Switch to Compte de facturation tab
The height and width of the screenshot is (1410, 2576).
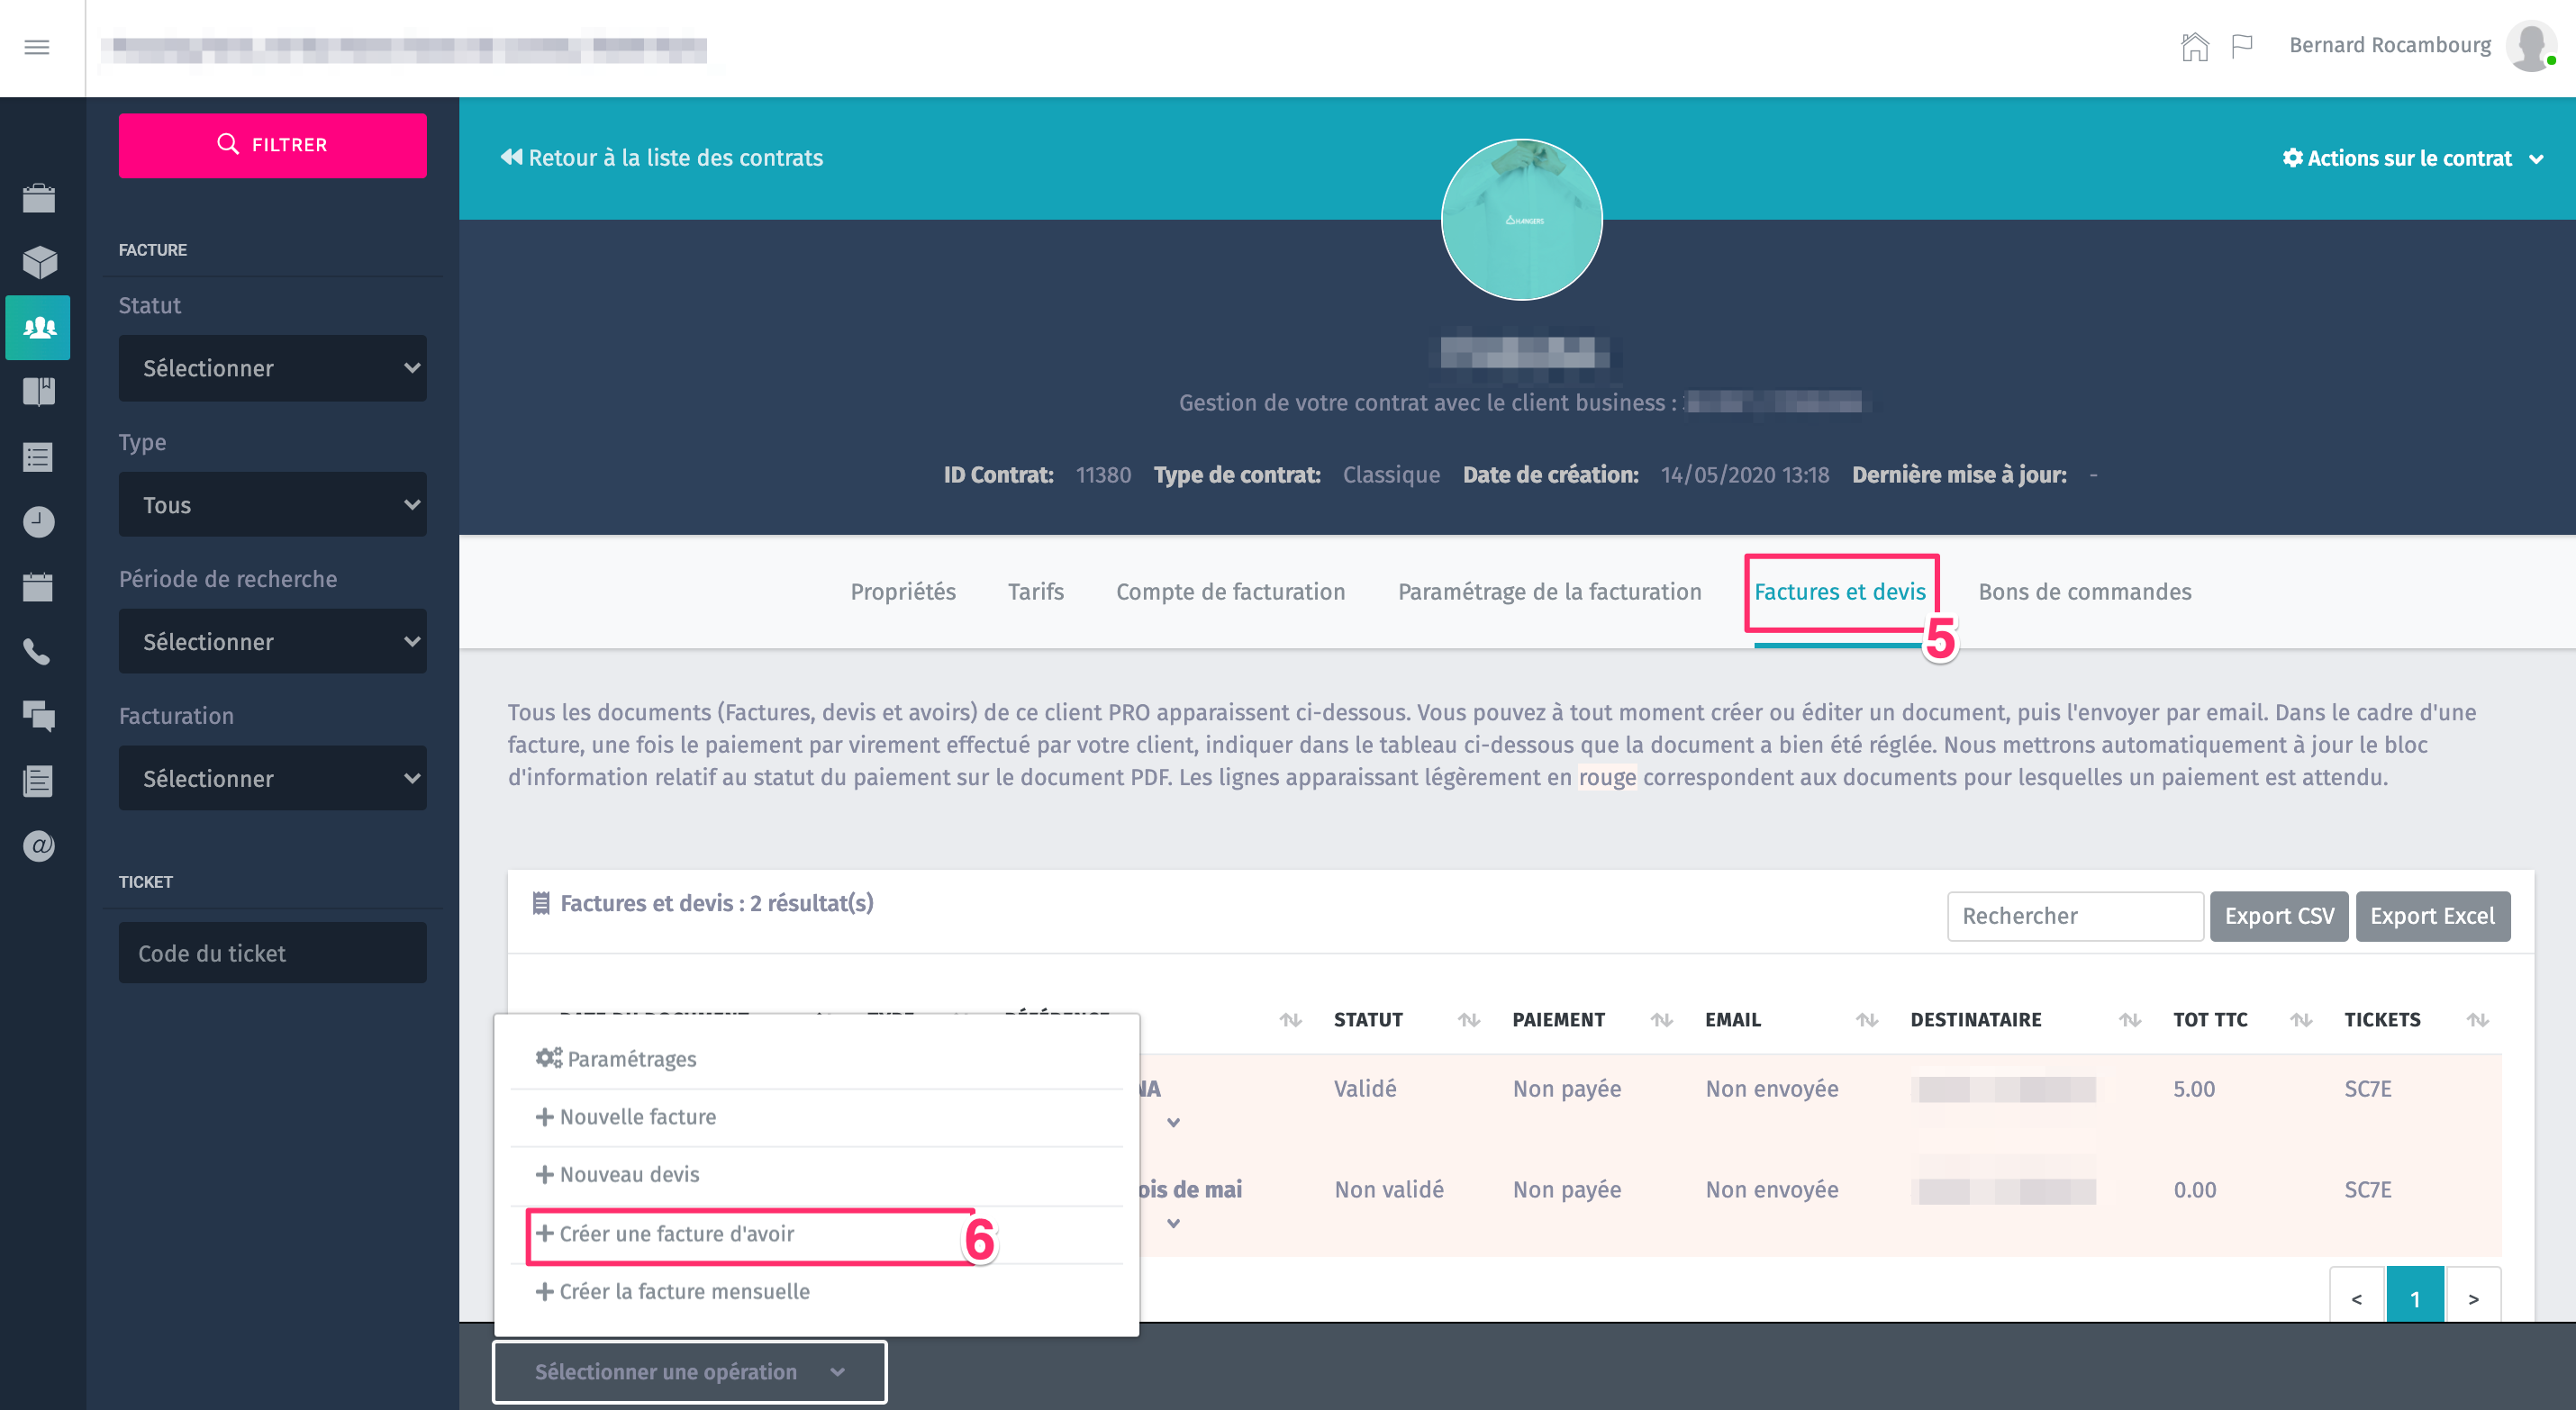(x=1230, y=591)
